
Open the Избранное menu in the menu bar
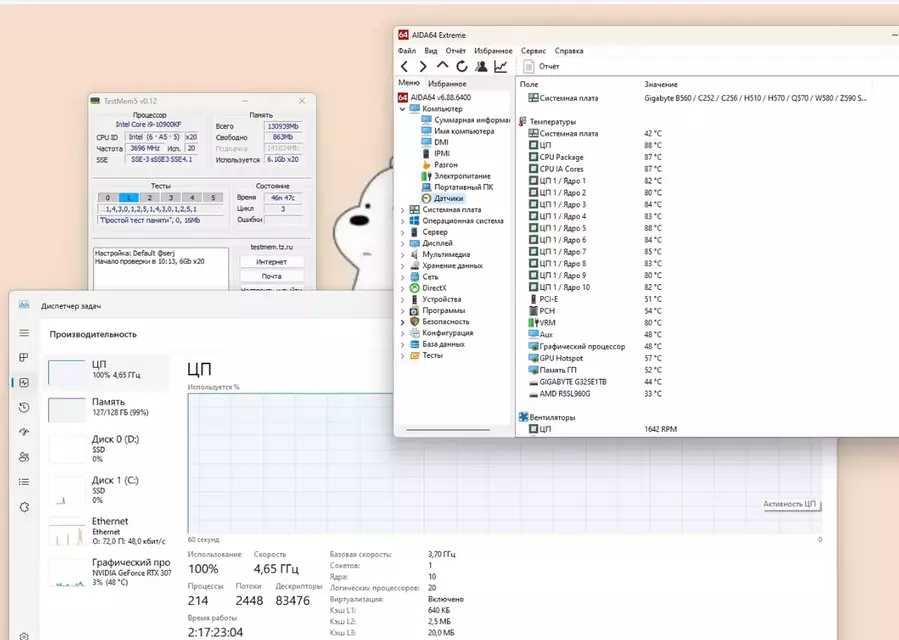493,50
